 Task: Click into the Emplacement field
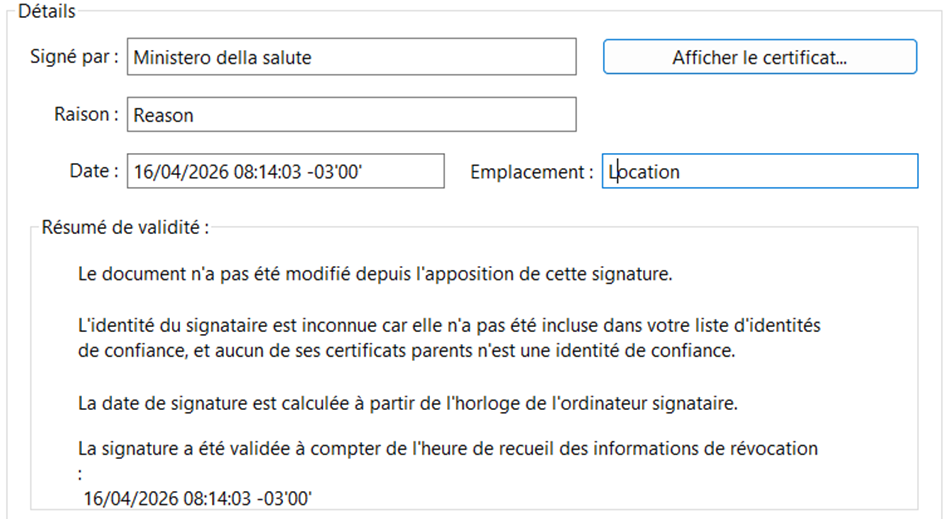tap(760, 171)
